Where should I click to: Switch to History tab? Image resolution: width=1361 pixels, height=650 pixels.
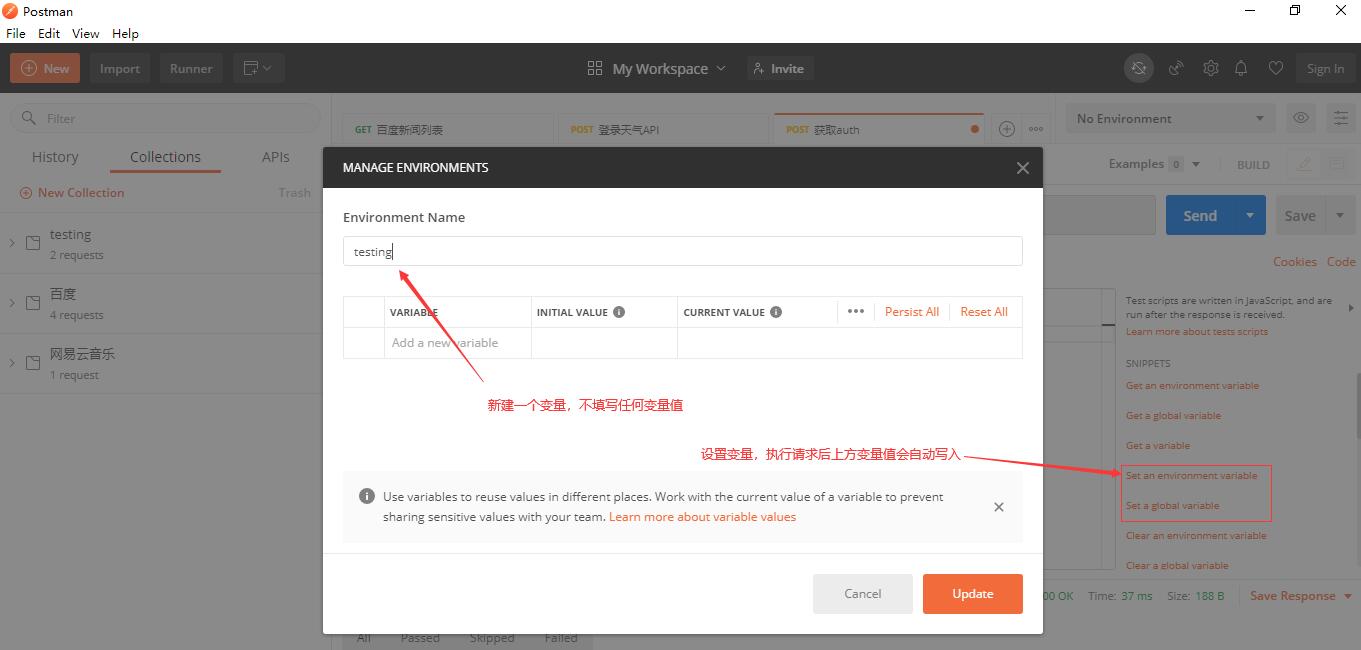click(x=55, y=157)
